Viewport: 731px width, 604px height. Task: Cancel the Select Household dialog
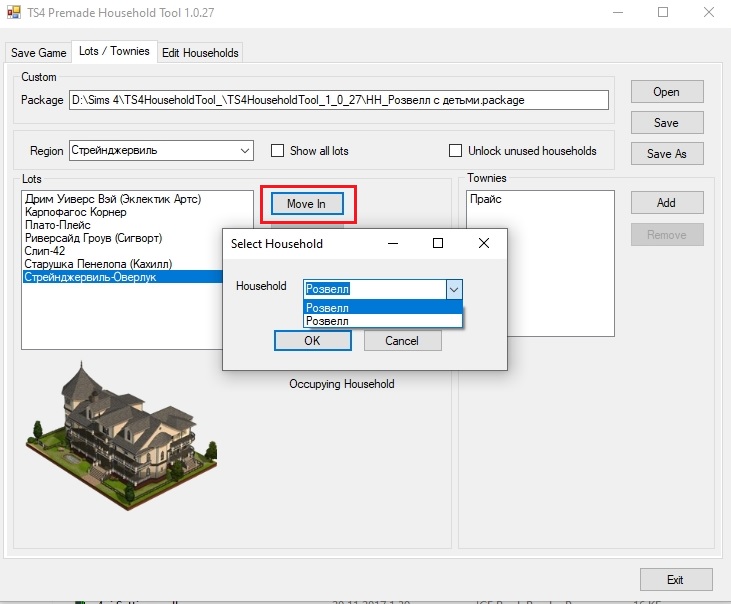pos(402,341)
